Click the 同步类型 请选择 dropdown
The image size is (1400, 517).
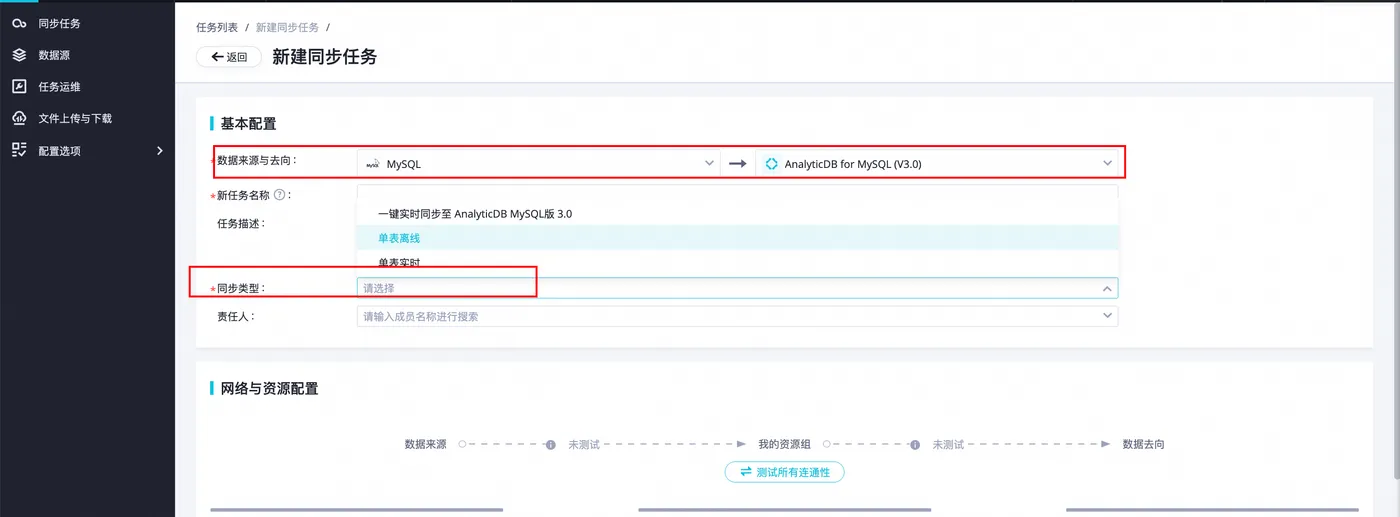tap(737, 288)
